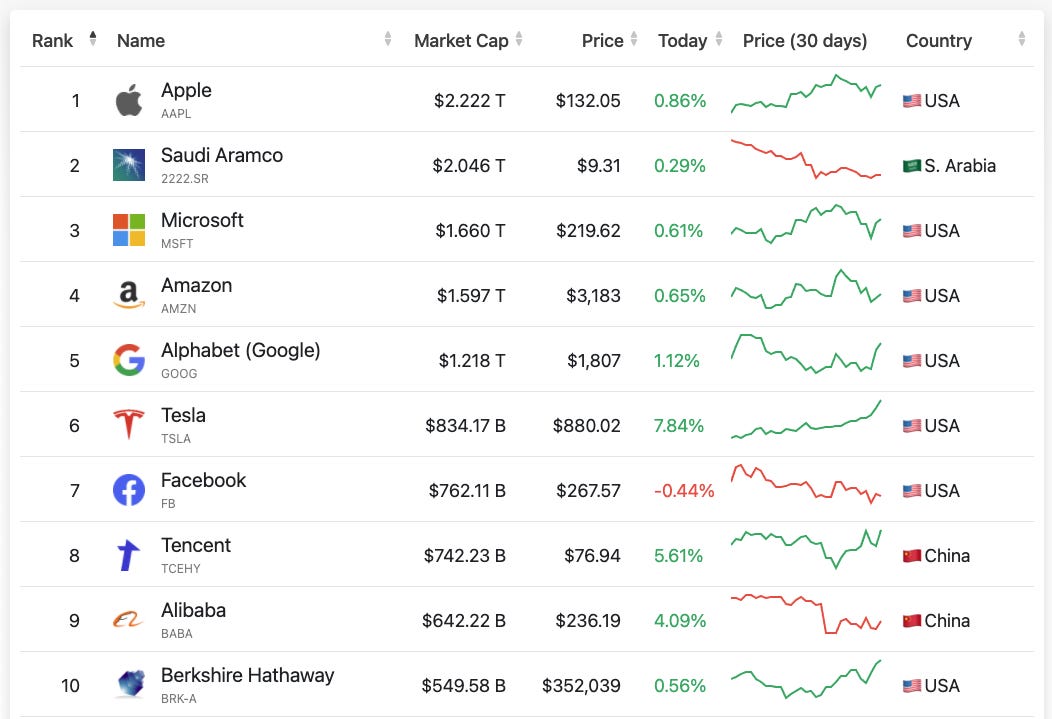
Task: Click Apple's 30-day price chart
Action: click(806, 94)
